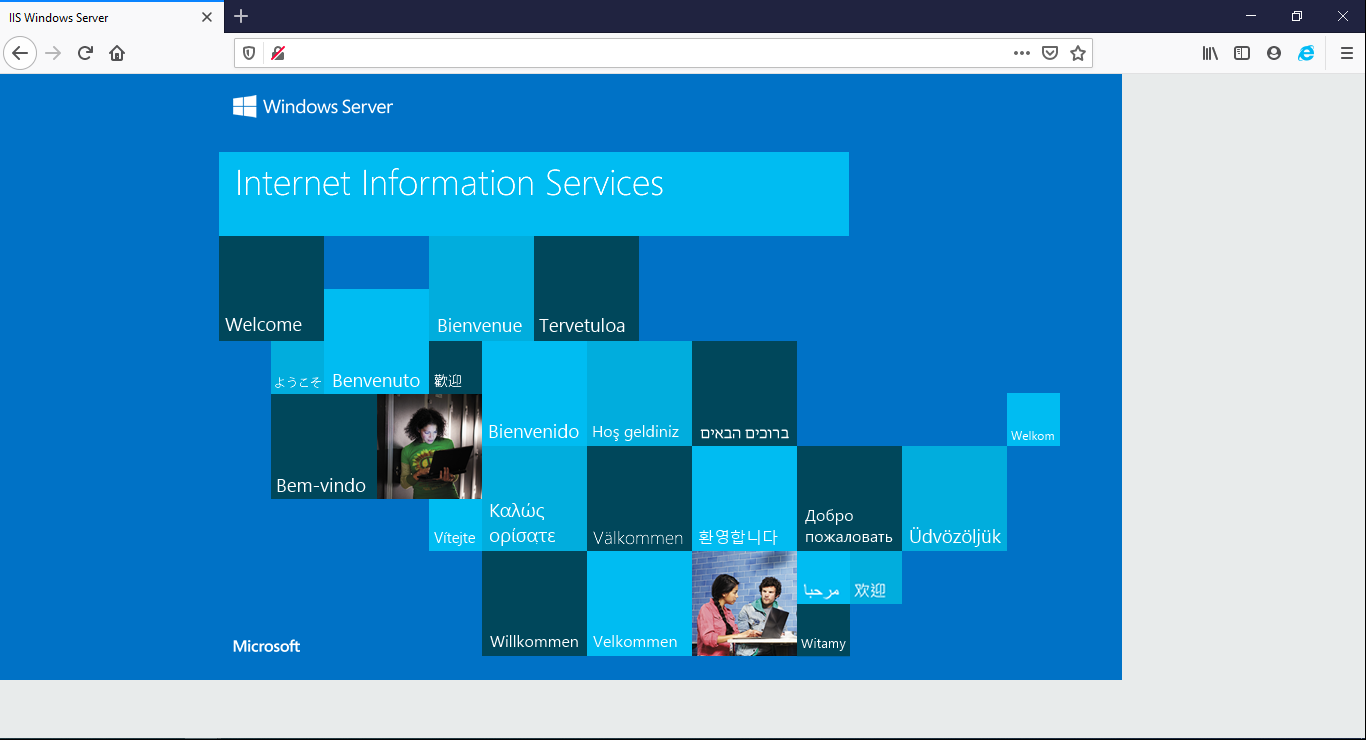
Task: Click the Καλώς ορίσατε tile
Action: pyautogui.click(x=534, y=498)
